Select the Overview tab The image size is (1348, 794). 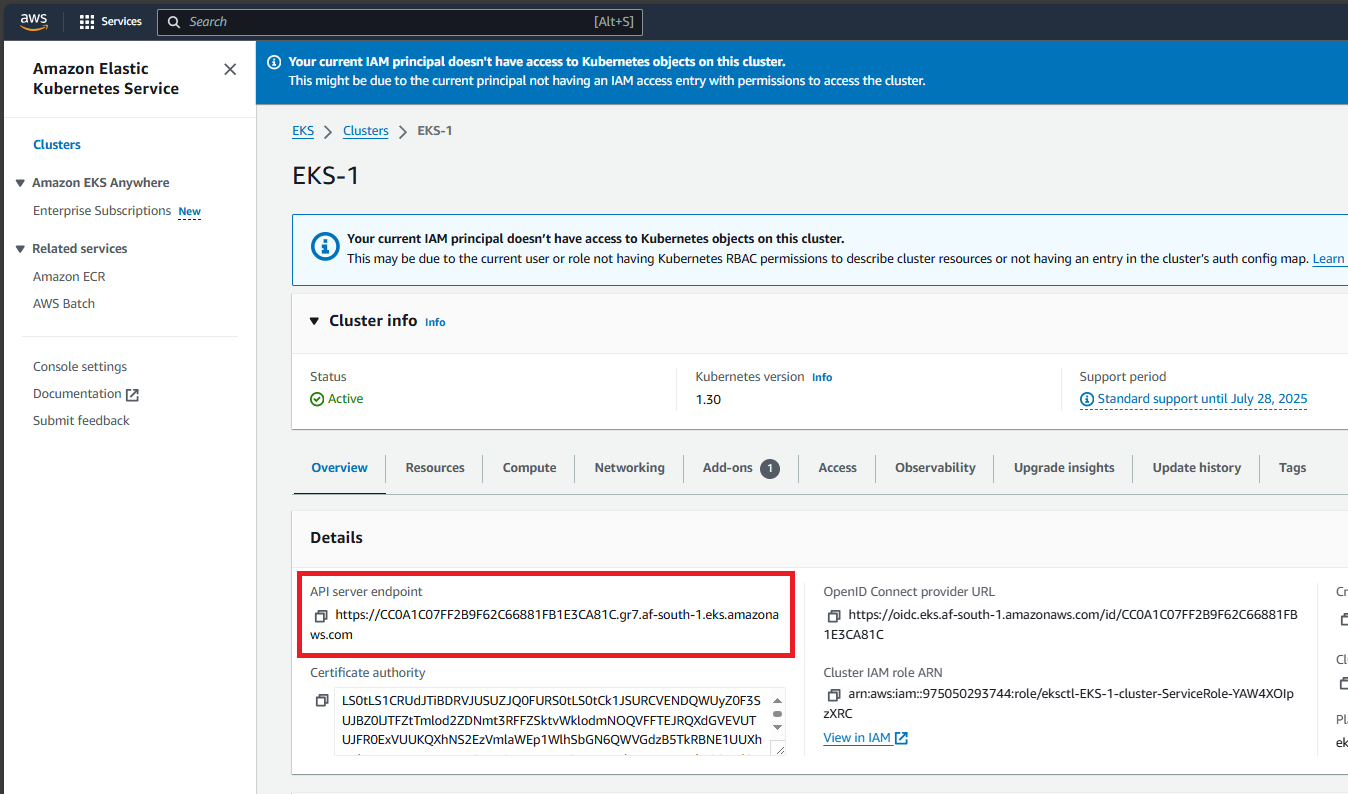340,468
